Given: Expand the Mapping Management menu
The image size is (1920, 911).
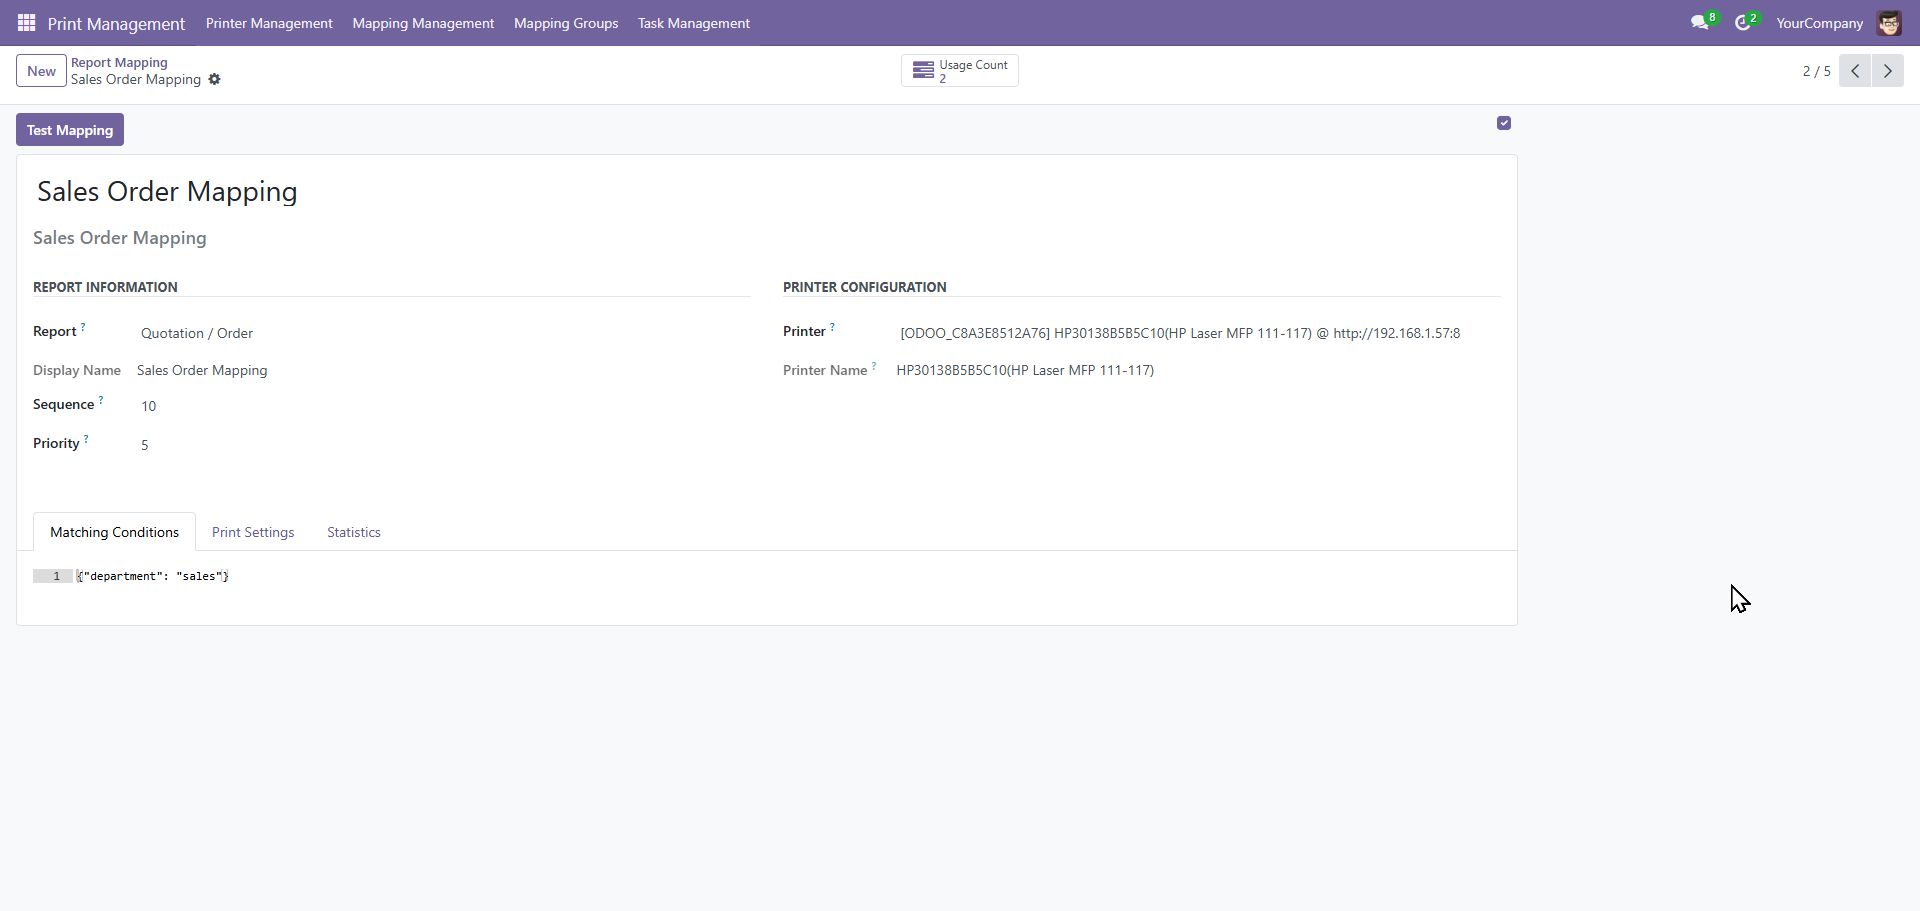Looking at the screenshot, I should pyautogui.click(x=423, y=23).
